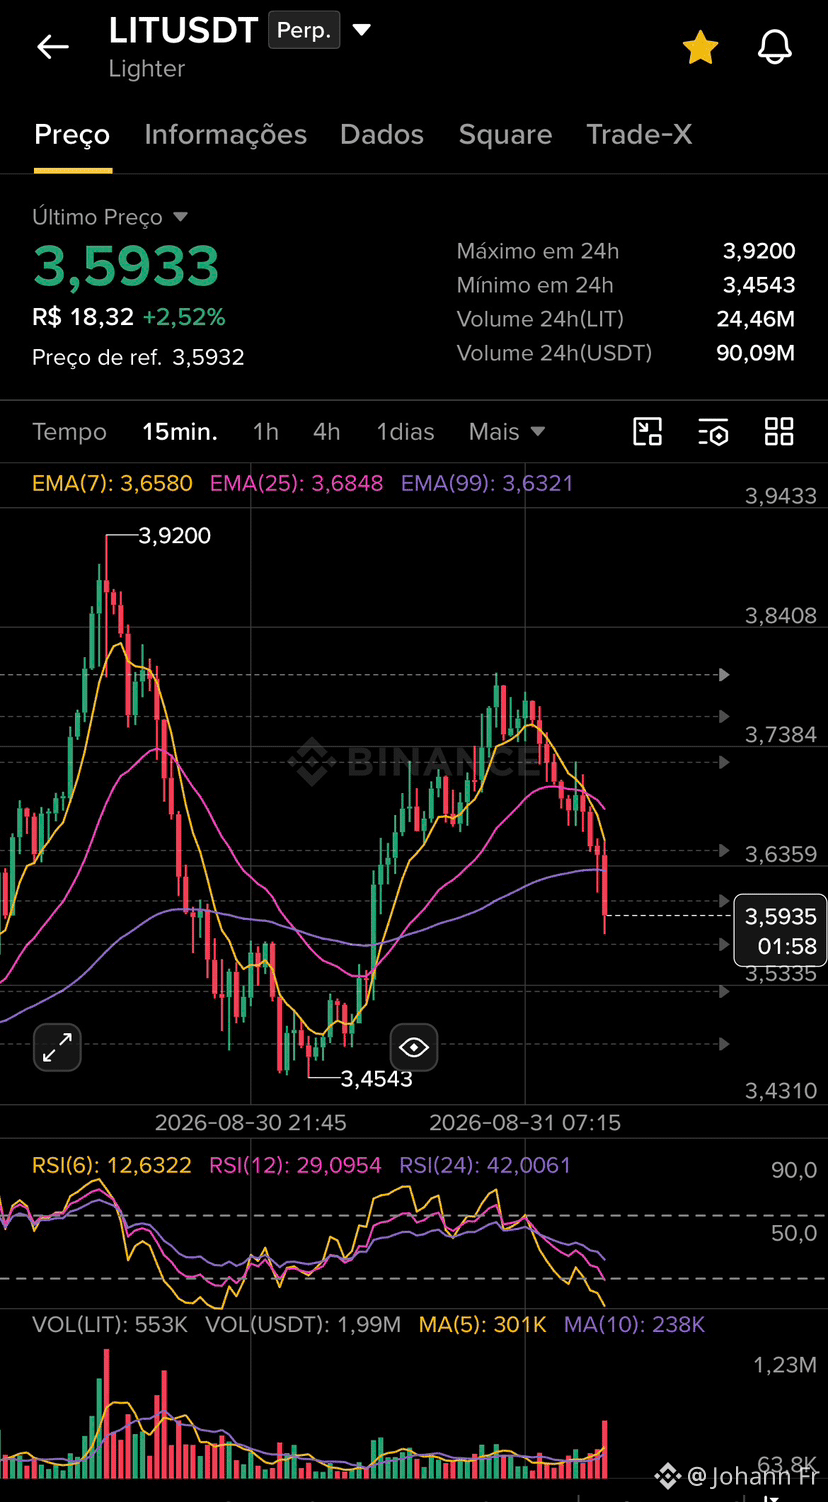Click the 3,9200 high price marker

click(174, 536)
